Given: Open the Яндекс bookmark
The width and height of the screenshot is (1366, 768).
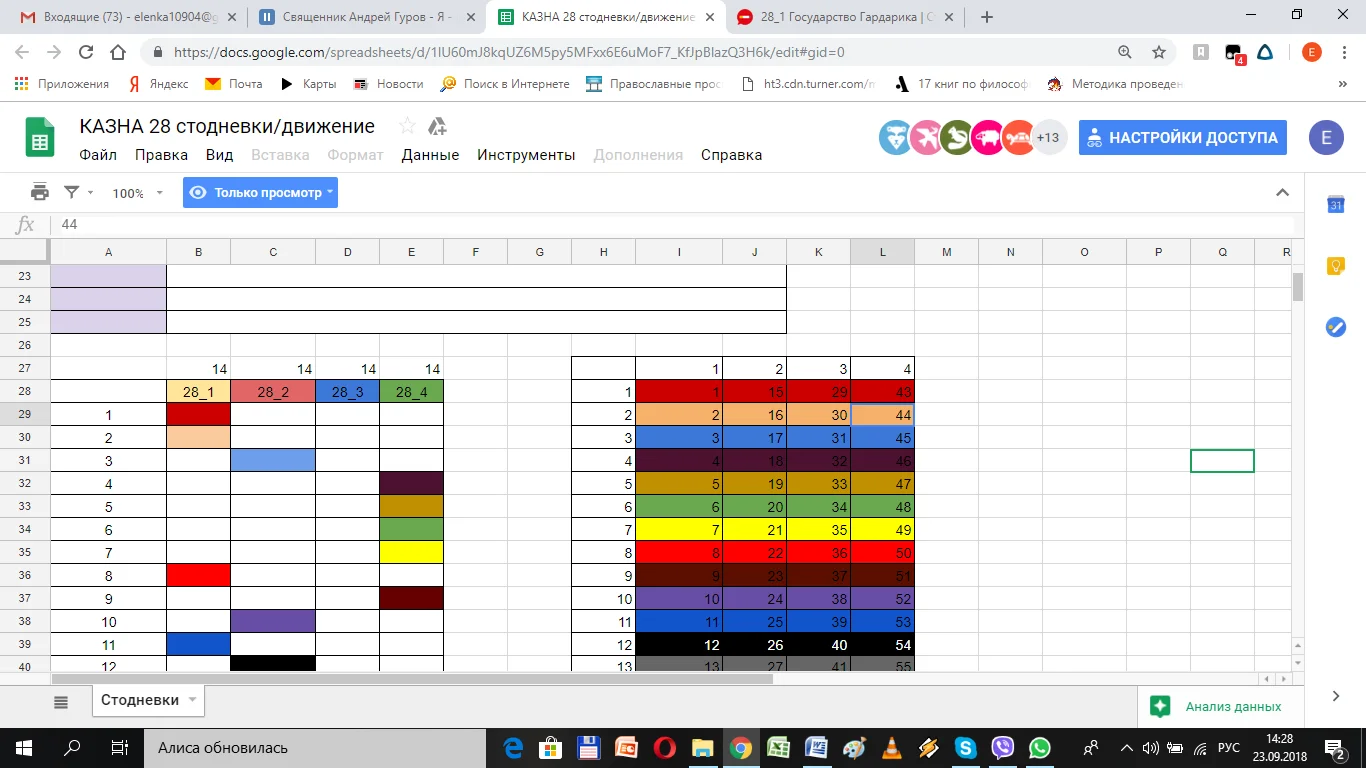Looking at the screenshot, I should [156, 84].
